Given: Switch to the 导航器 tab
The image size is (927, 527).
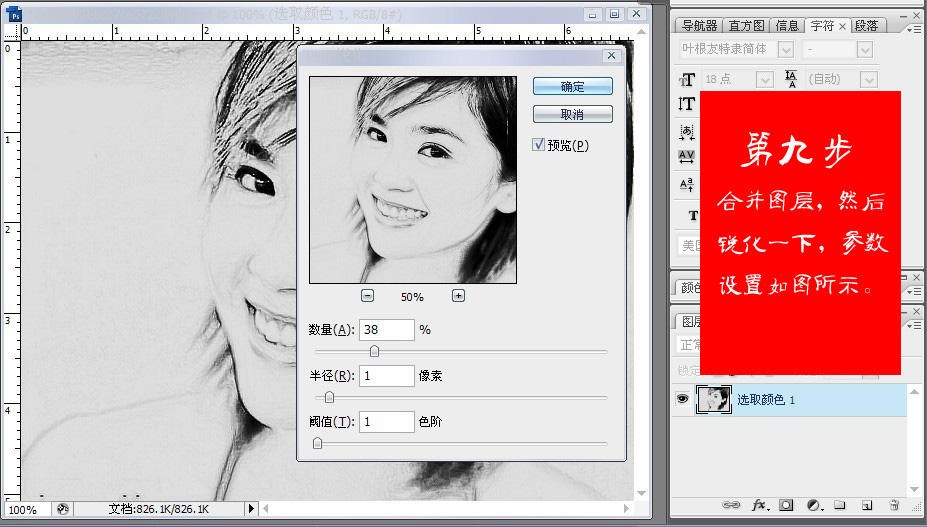Looking at the screenshot, I should pos(699,25).
